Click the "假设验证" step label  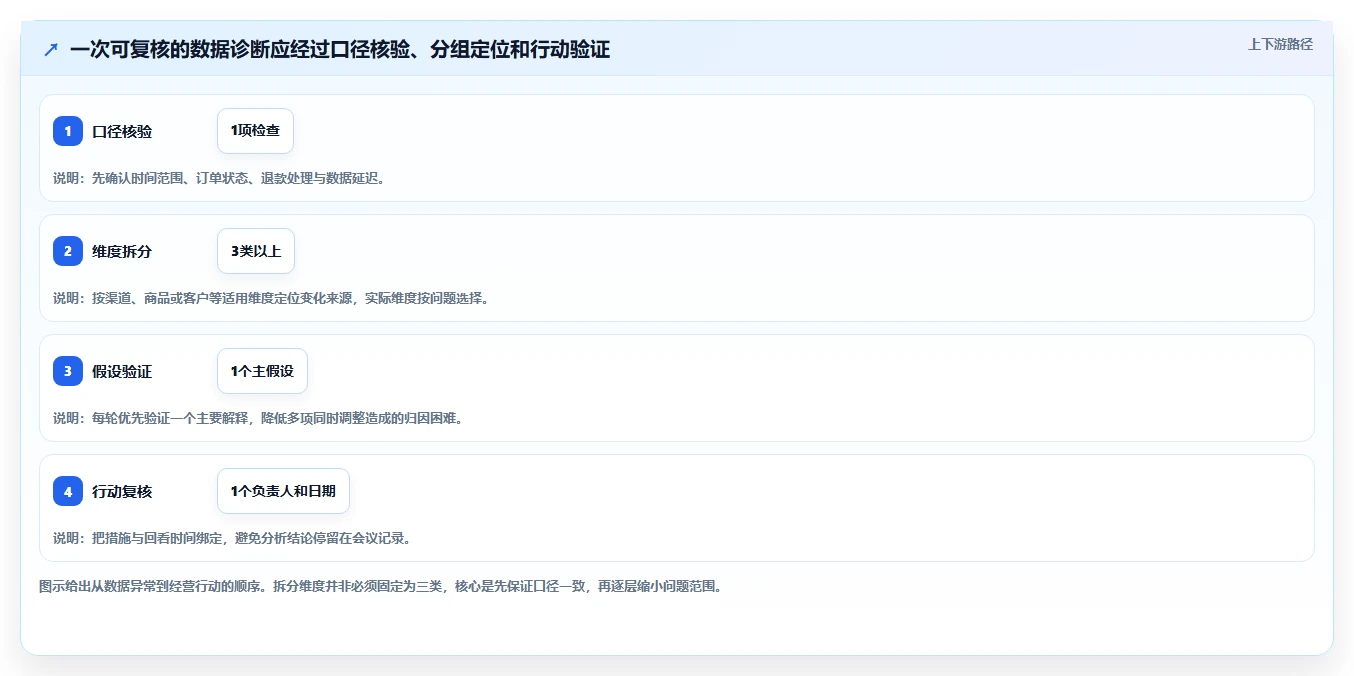(x=122, y=371)
